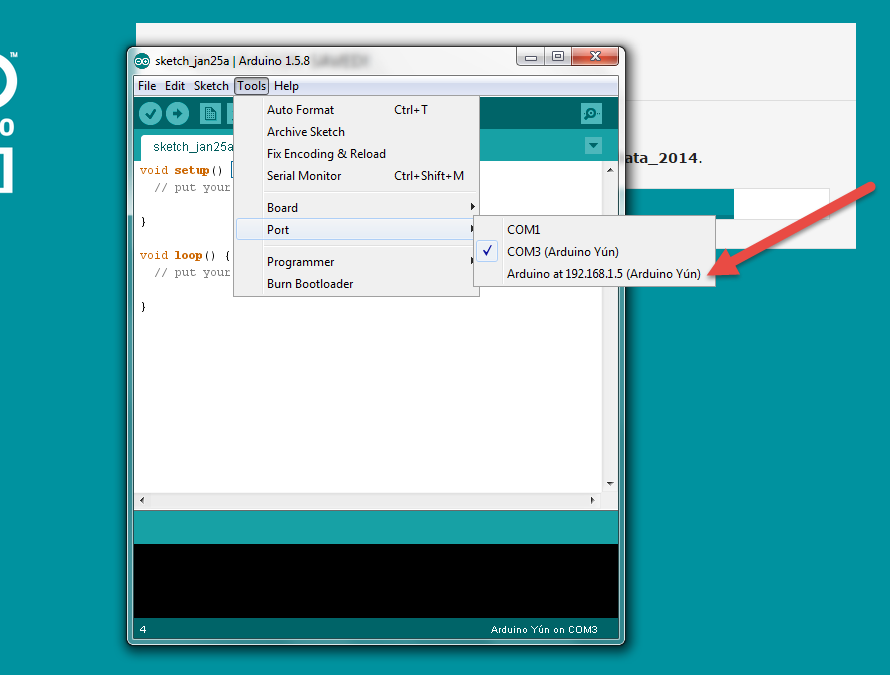The width and height of the screenshot is (890, 675).
Task: Open the Help menu
Action: pos(286,86)
